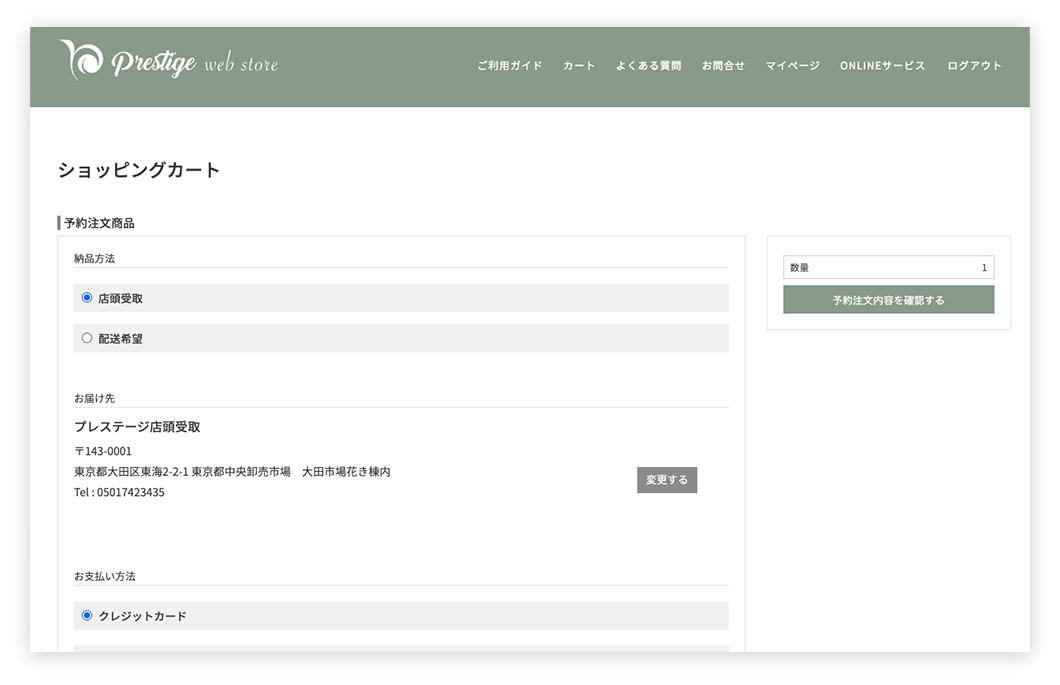Open the ご利用ガイド page
Screen dimensions: 1060x685
pos(509,66)
